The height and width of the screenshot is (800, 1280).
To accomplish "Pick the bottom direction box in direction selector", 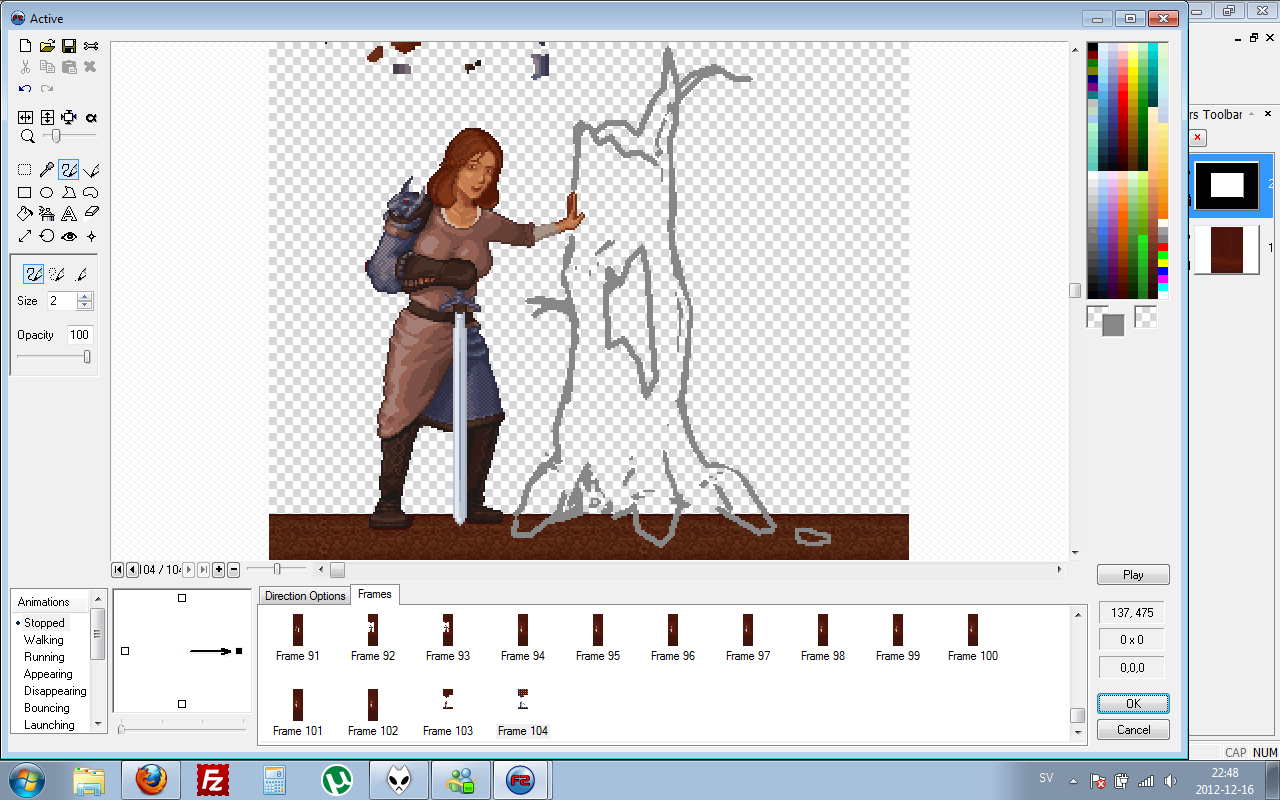I will [x=182, y=704].
